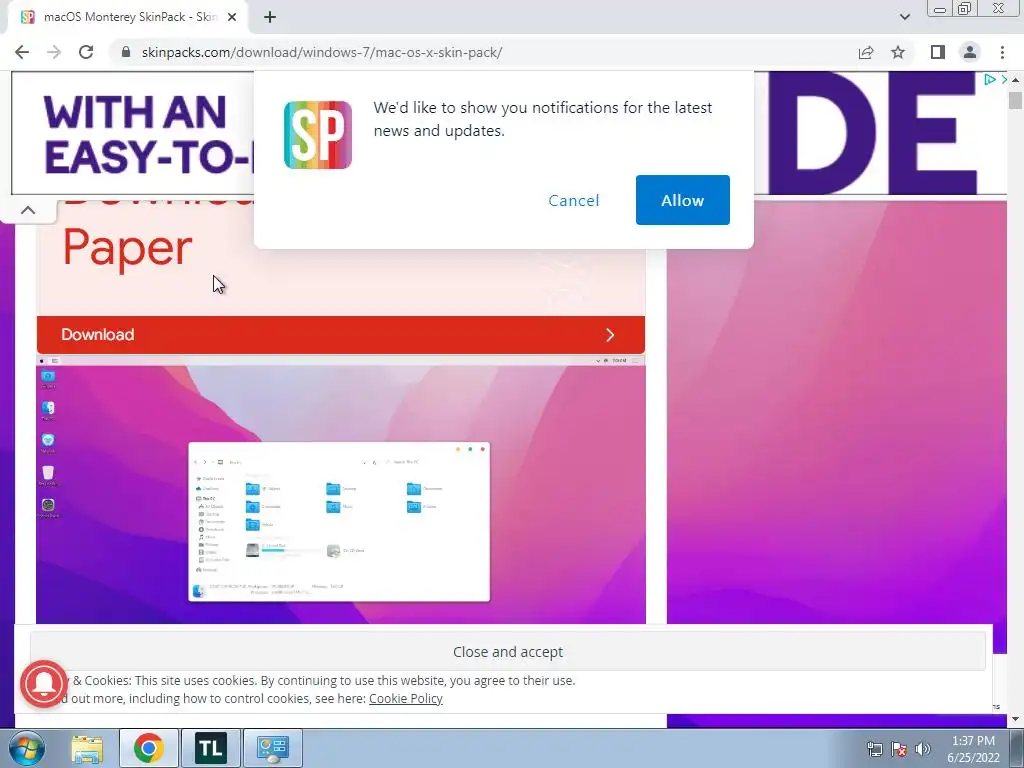Click the page vertical scrollbar thumb
This screenshot has width=1024, height=768.
[x=1015, y=101]
